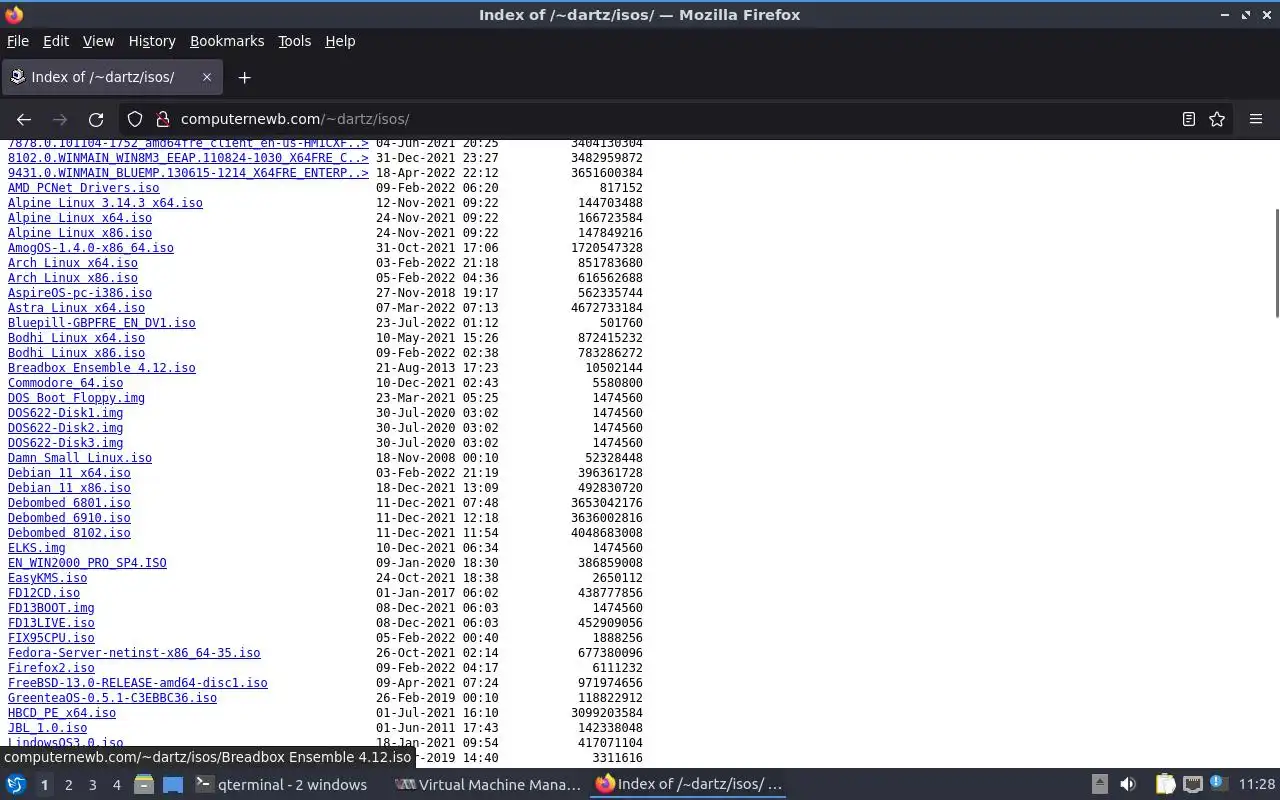Click the Debombed_6801.iso link
This screenshot has width=1280, height=800.
69,503
